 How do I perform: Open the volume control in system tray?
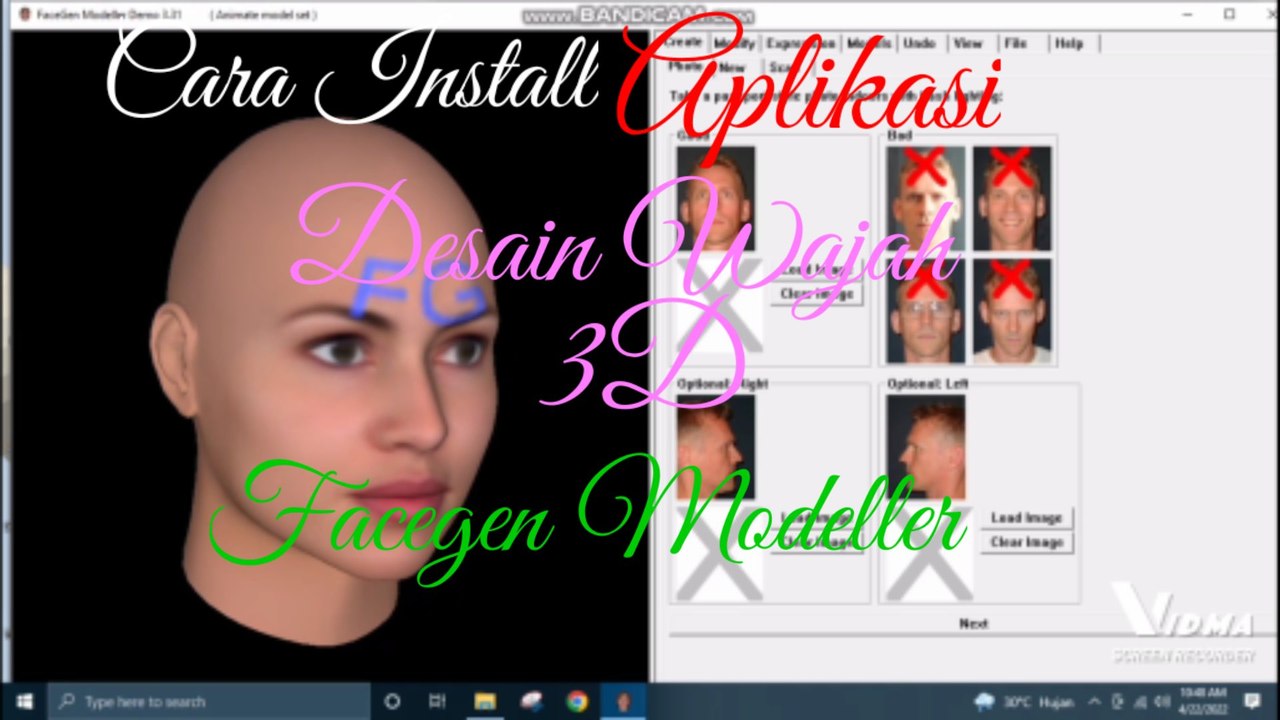click(1162, 701)
